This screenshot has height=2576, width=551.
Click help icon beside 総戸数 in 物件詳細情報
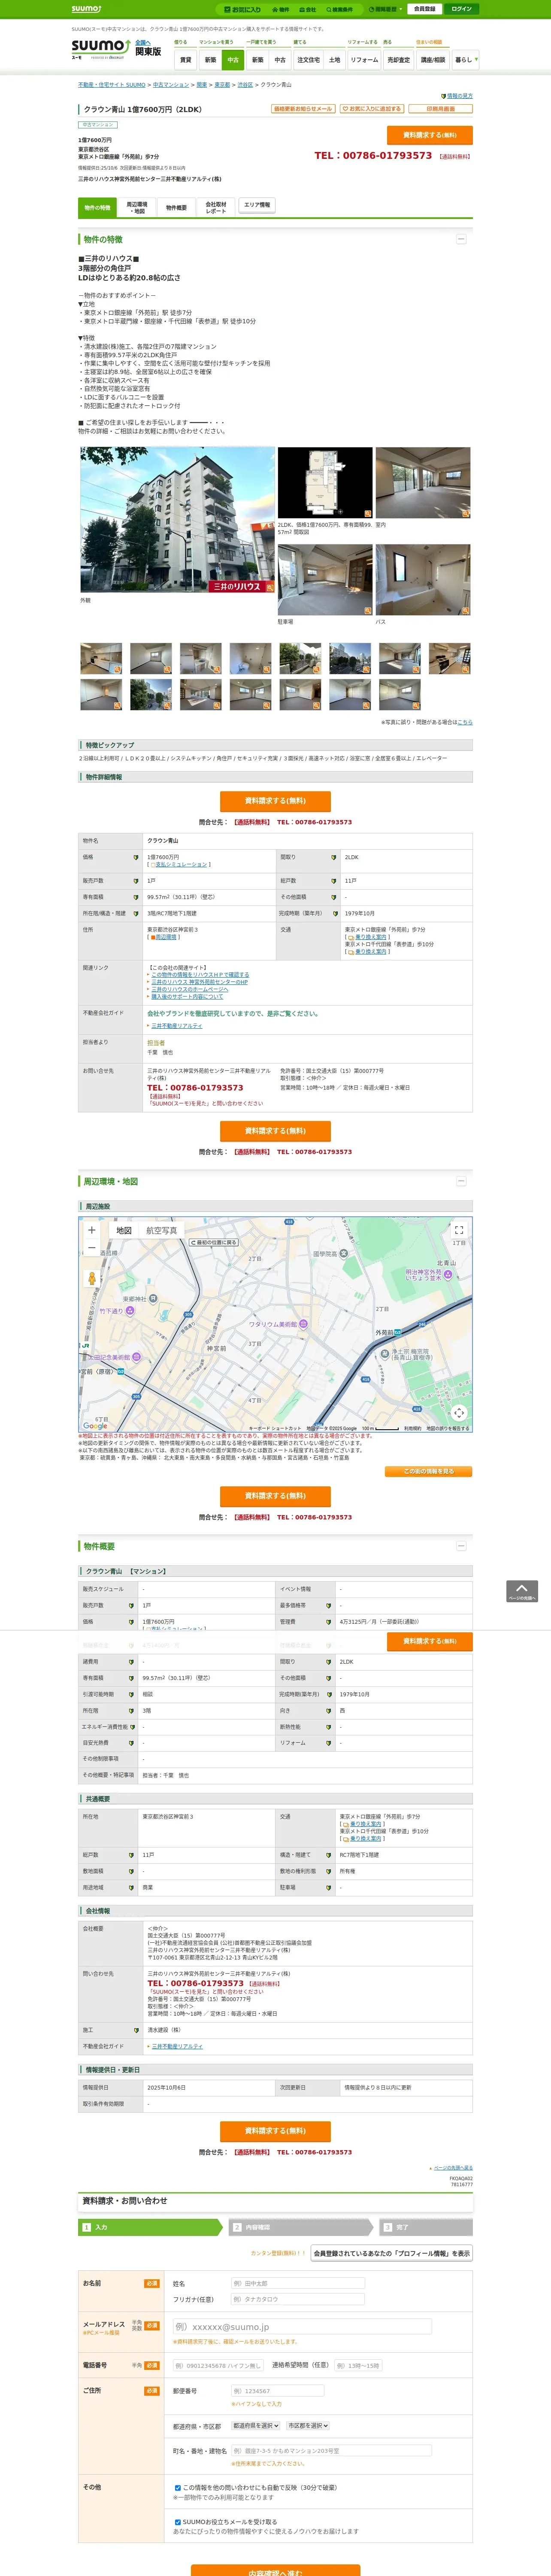click(x=334, y=881)
